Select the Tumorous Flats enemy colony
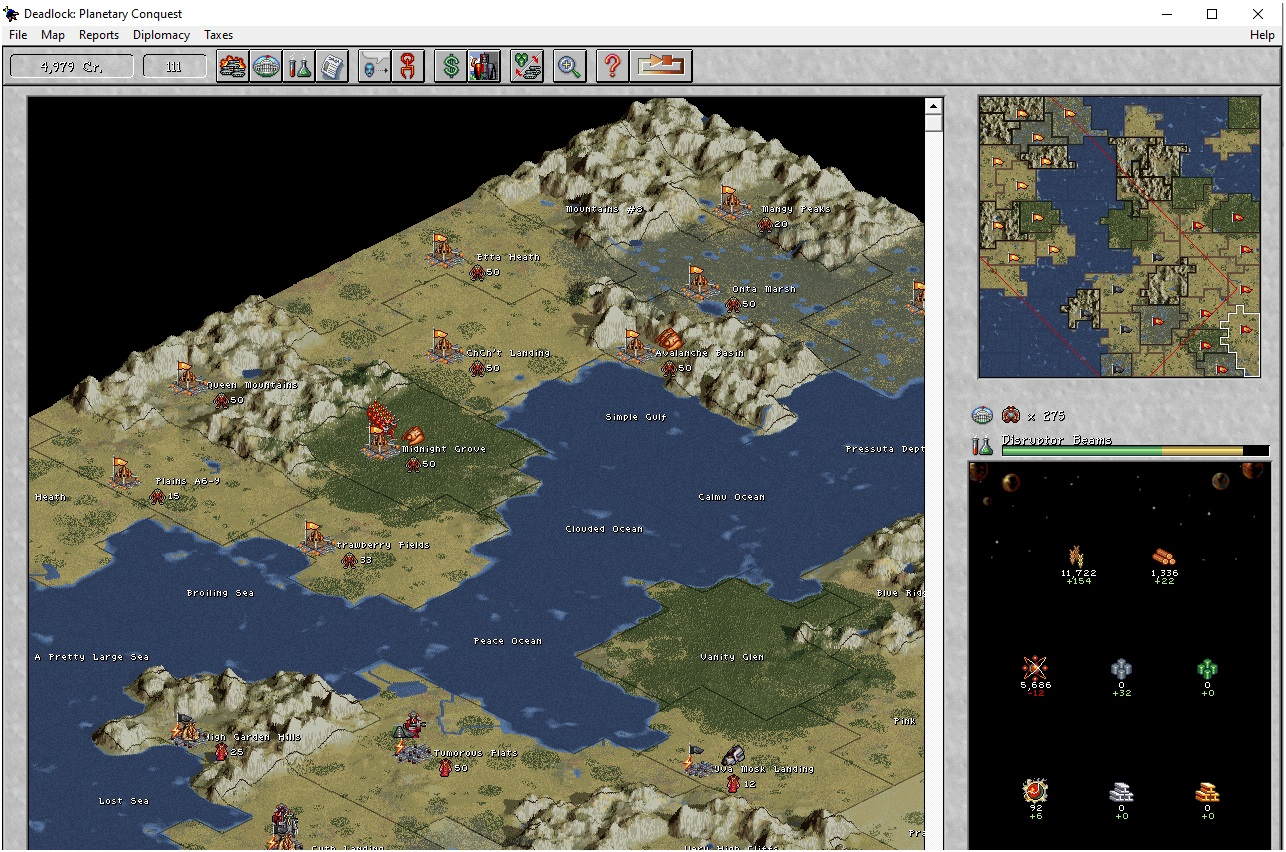This screenshot has height=852, width=1286. tap(411, 738)
